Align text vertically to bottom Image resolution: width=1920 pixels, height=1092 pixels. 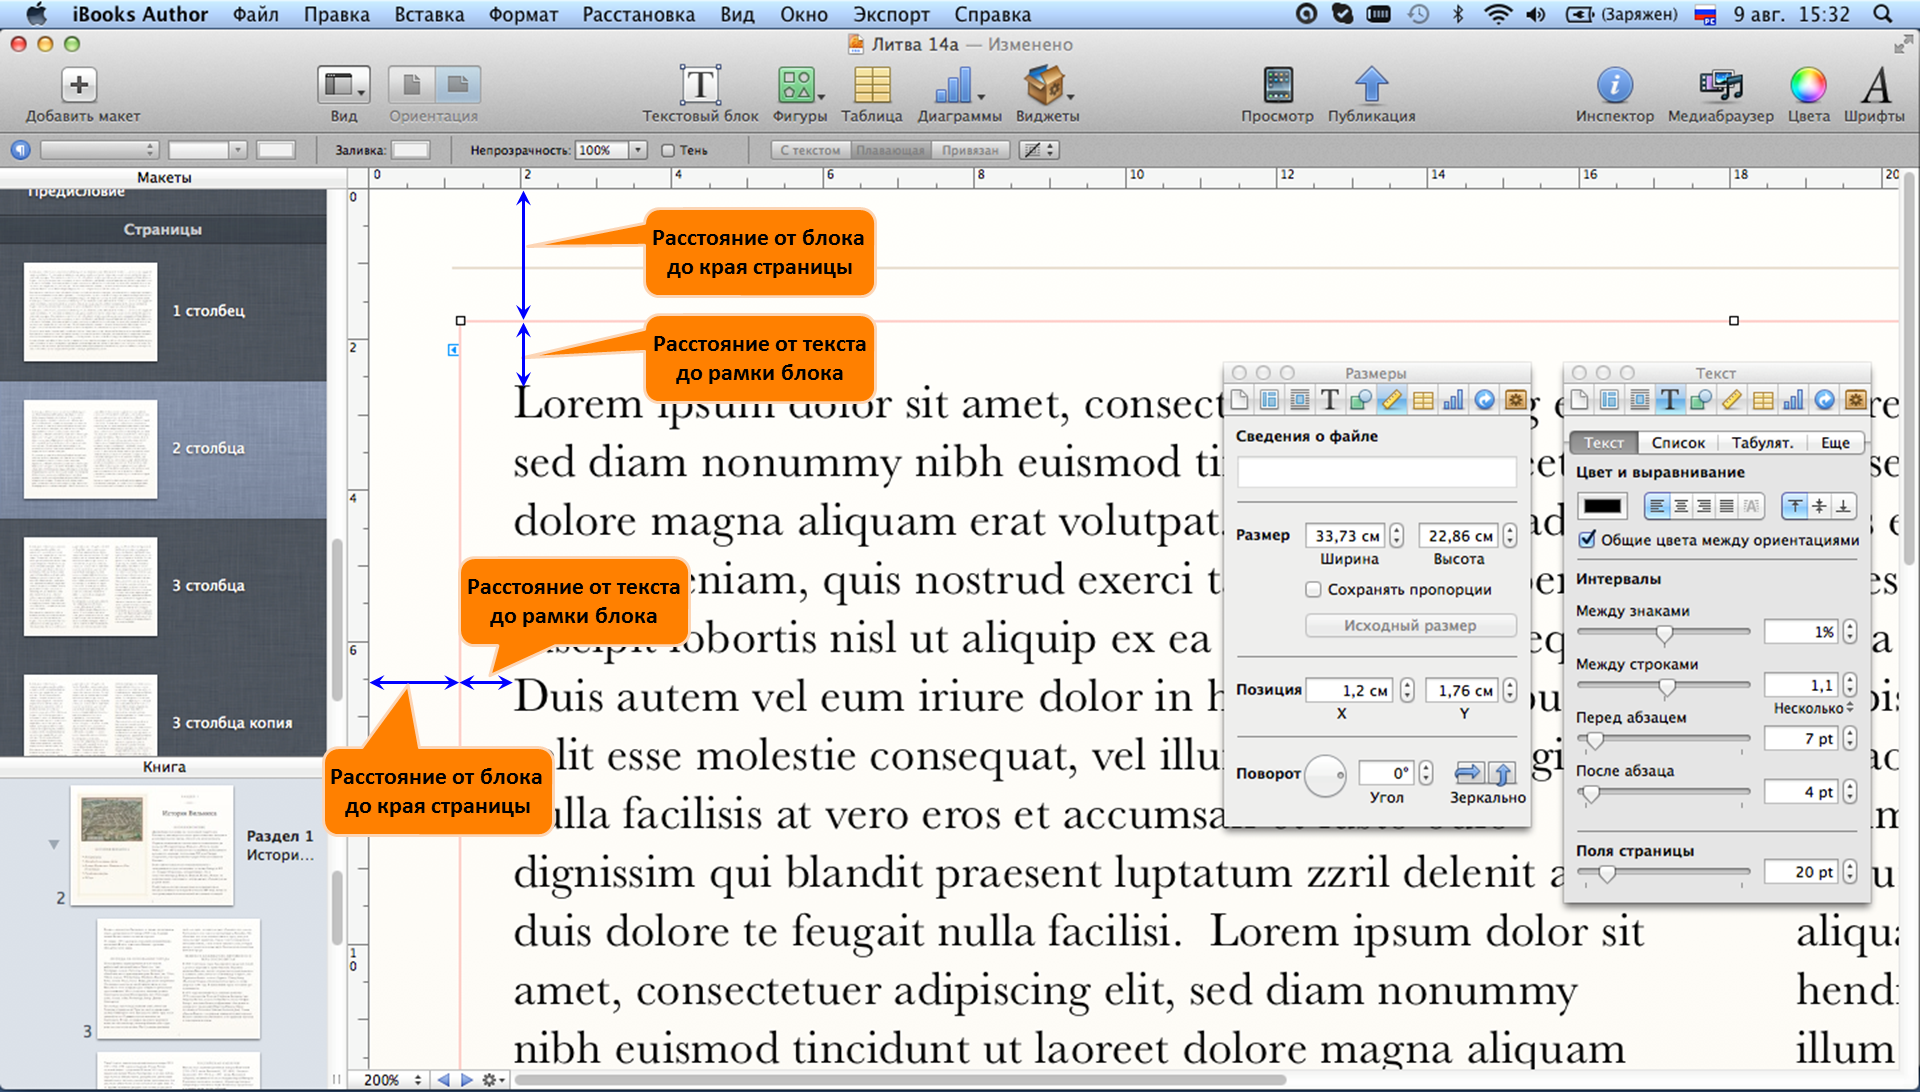point(1843,506)
